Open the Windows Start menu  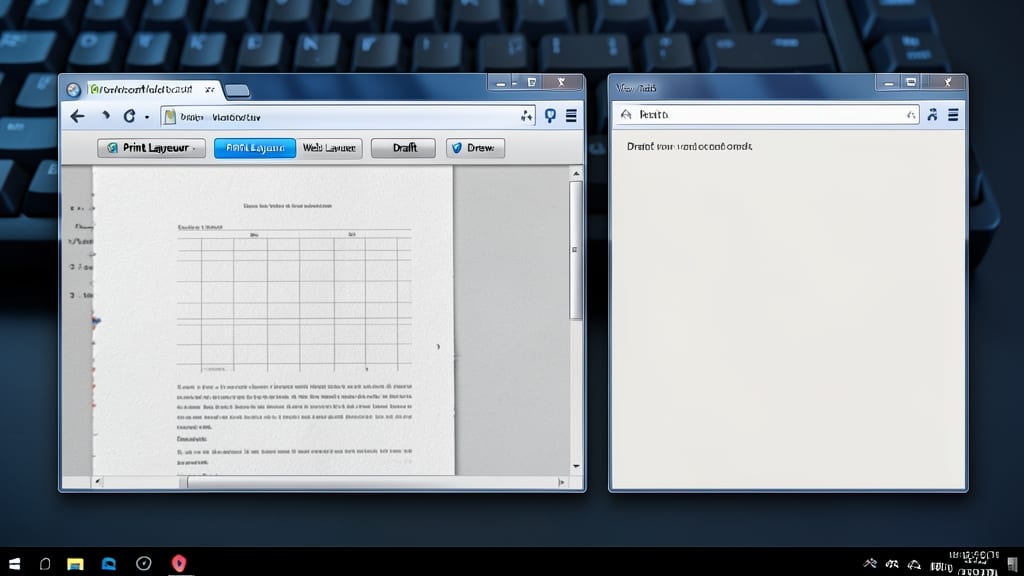(x=14, y=564)
